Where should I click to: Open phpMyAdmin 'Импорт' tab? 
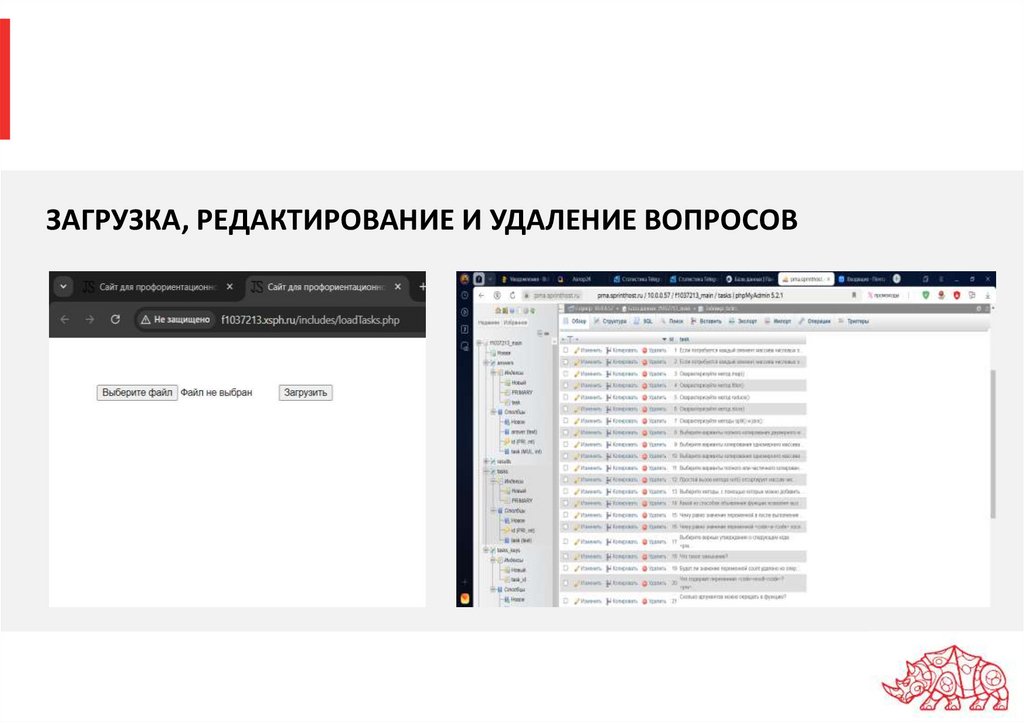(778, 321)
